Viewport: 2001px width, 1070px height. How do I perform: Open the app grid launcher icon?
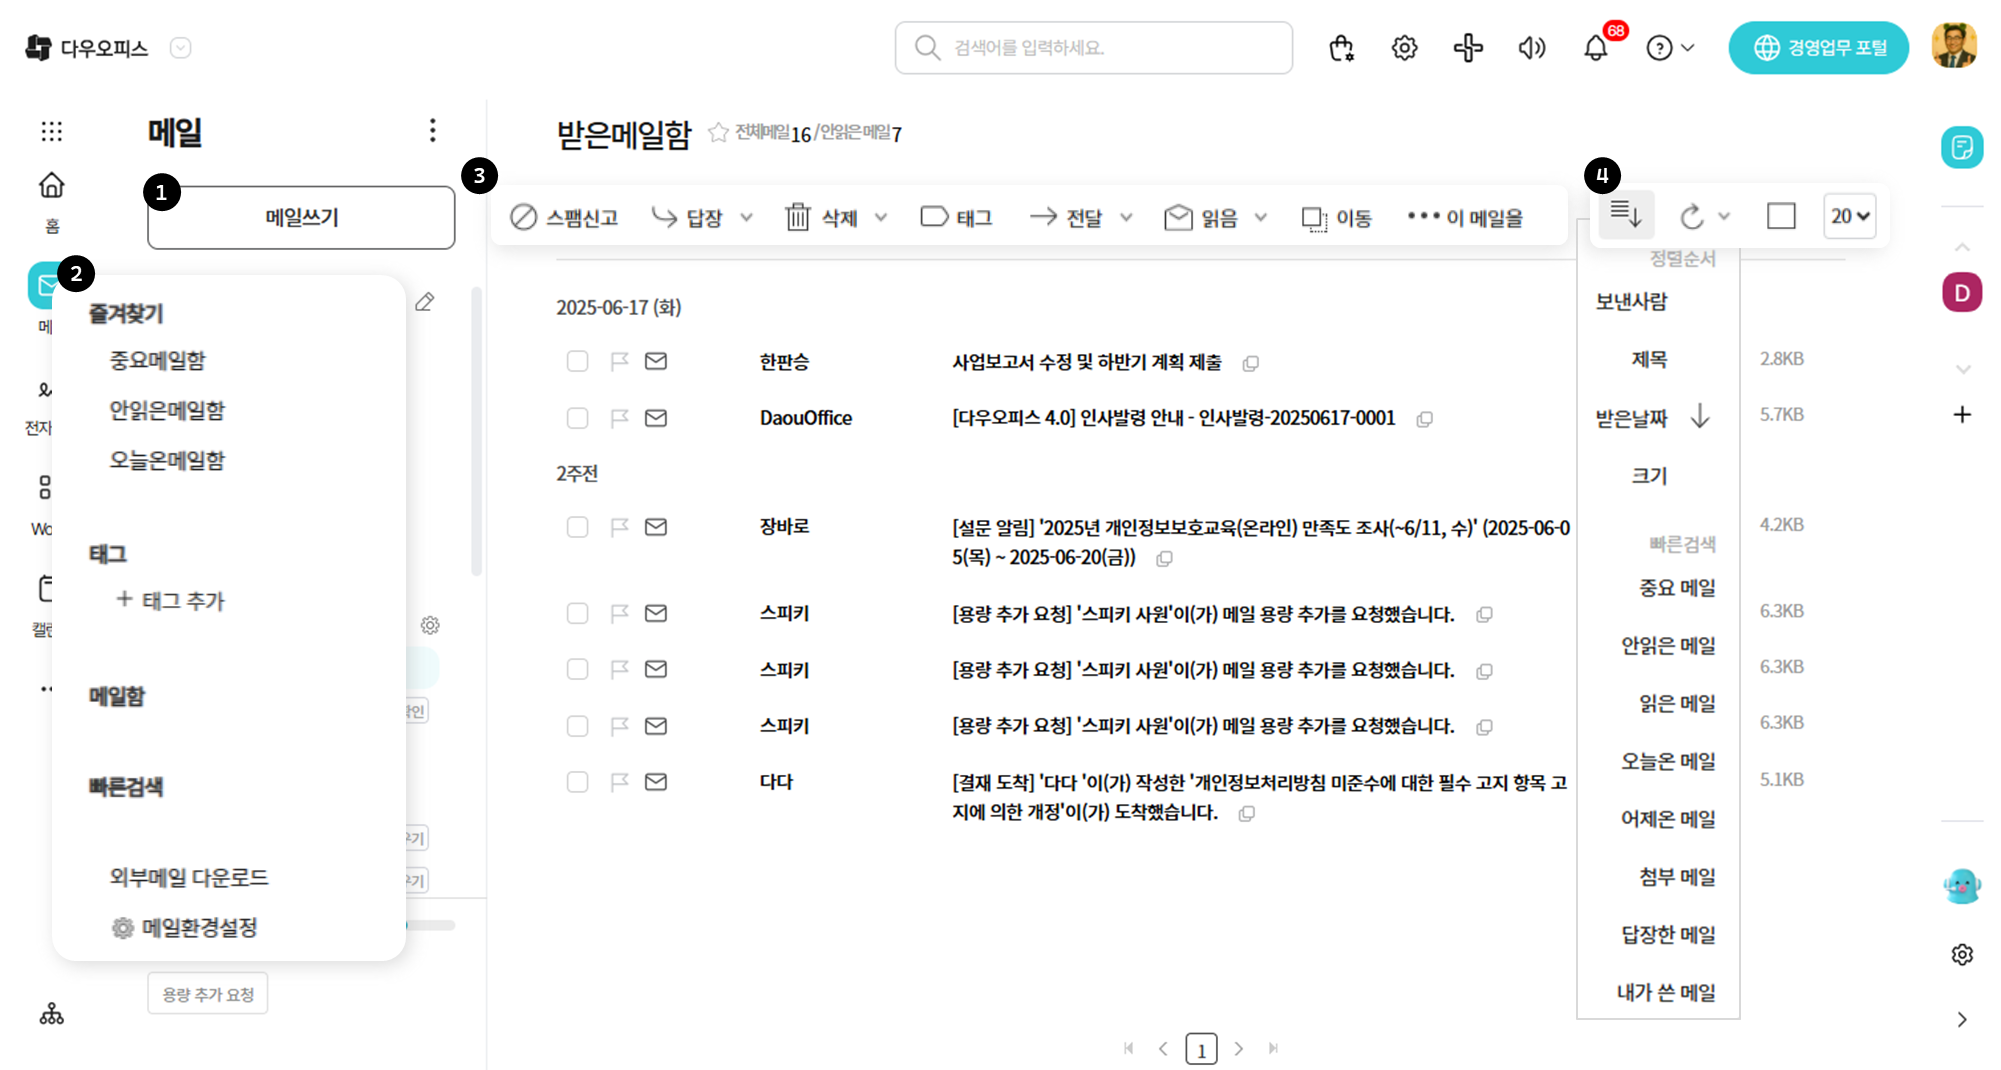click(51, 131)
